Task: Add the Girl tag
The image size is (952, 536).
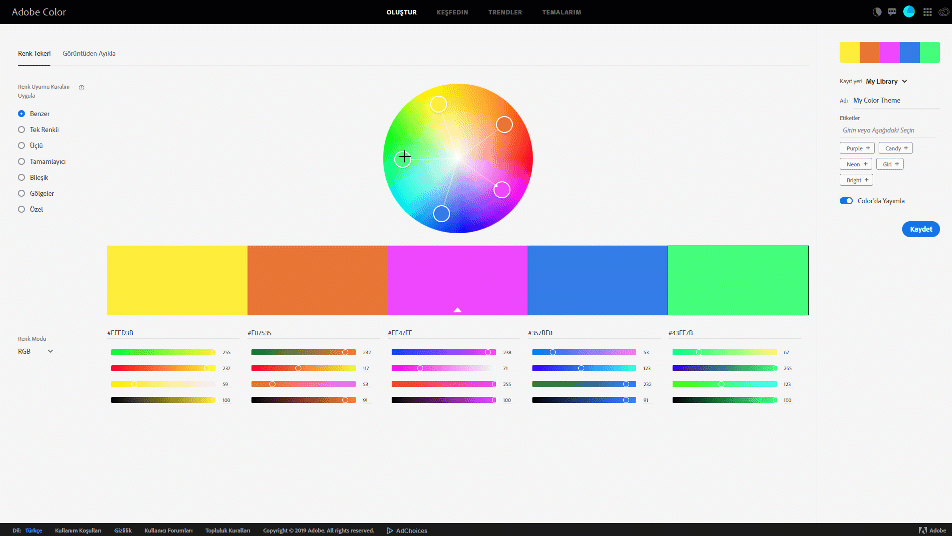Action: pyautogui.click(x=889, y=164)
